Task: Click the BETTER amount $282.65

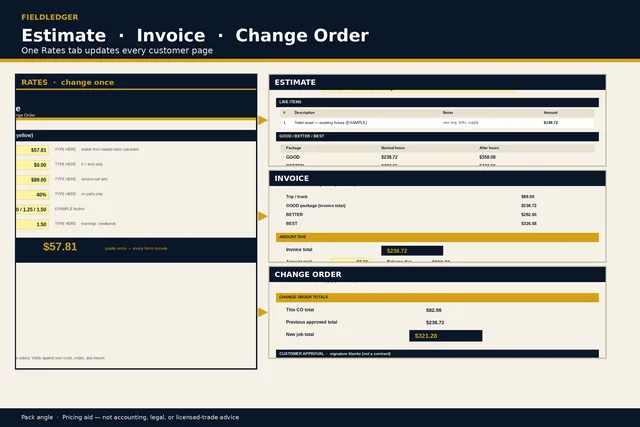Action: click(x=529, y=215)
